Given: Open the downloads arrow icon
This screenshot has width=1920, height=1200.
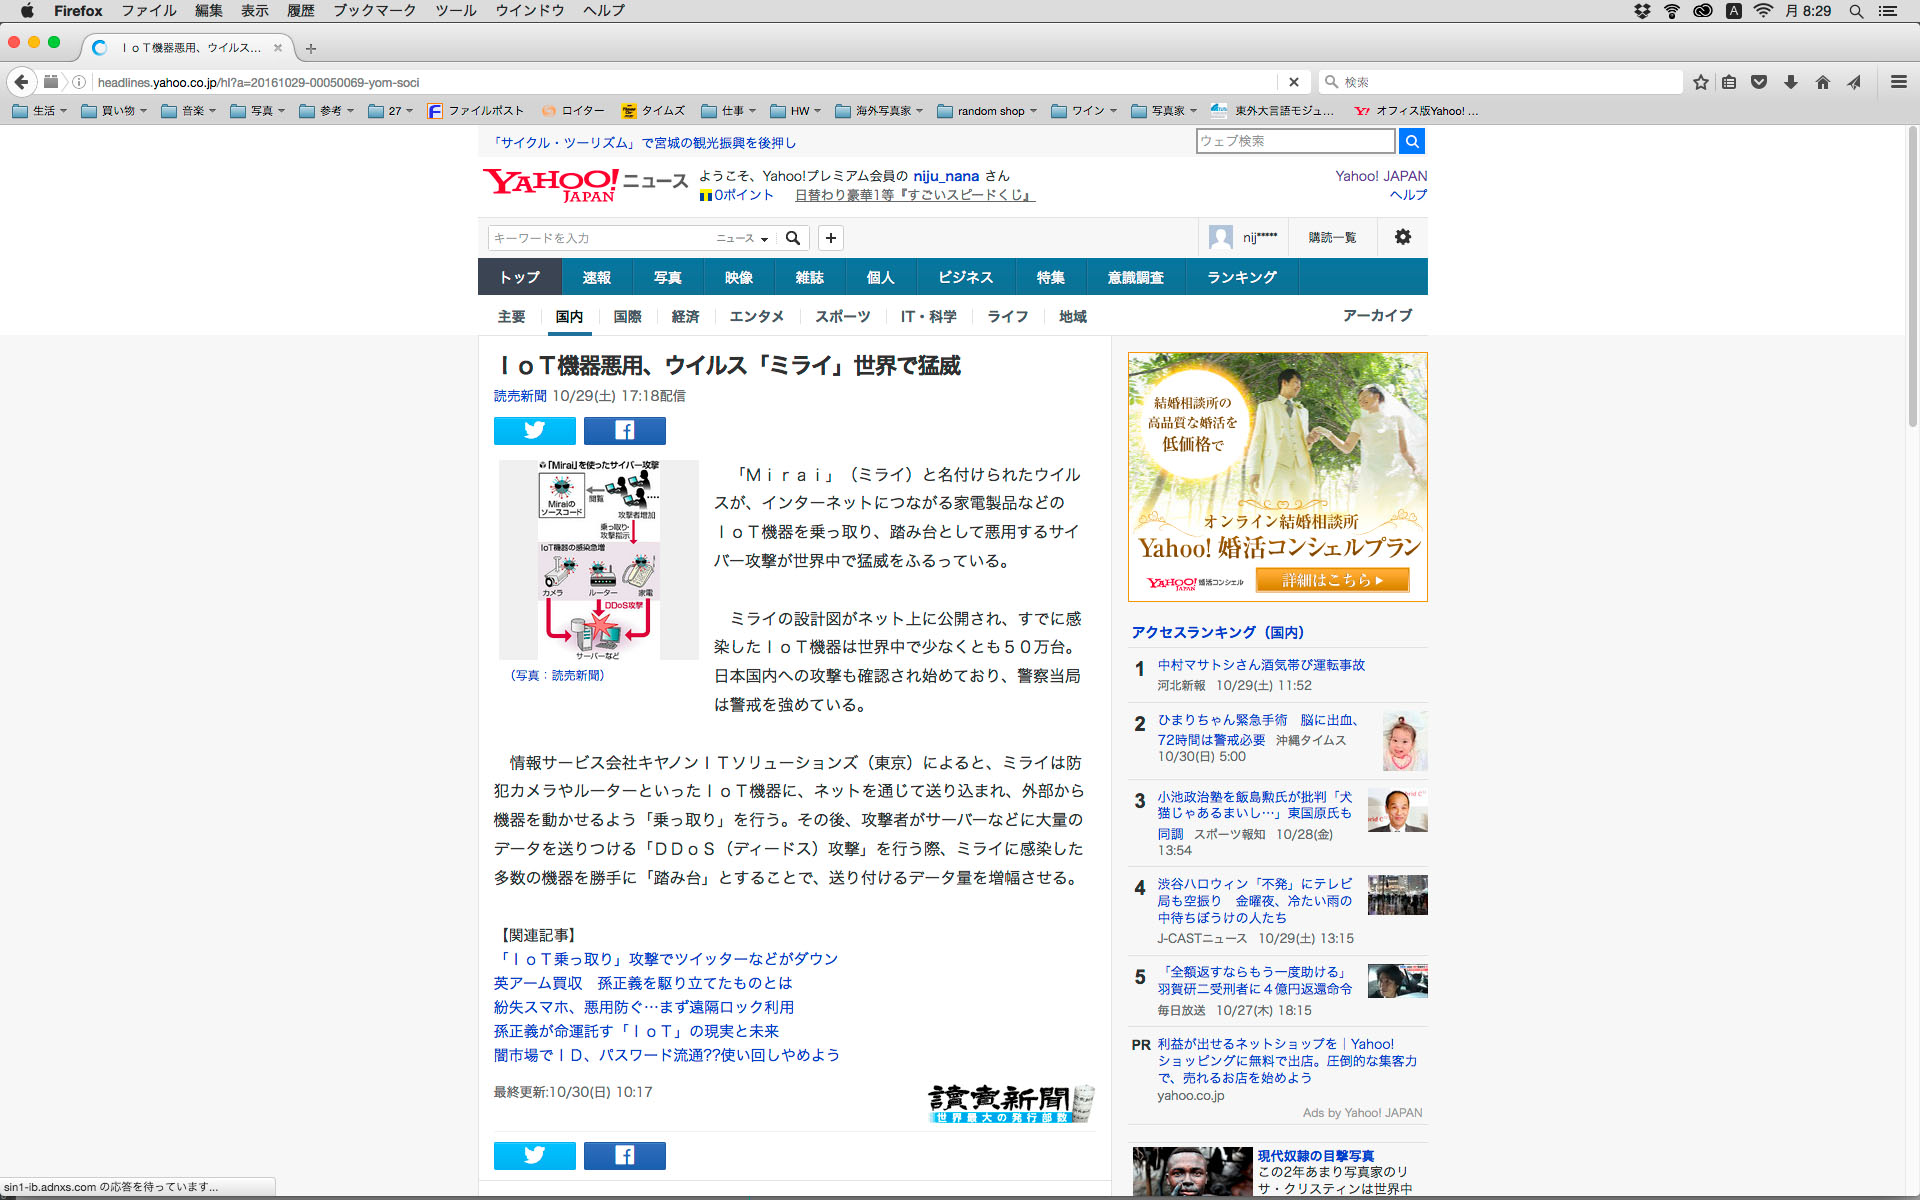Looking at the screenshot, I should 1791,82.
